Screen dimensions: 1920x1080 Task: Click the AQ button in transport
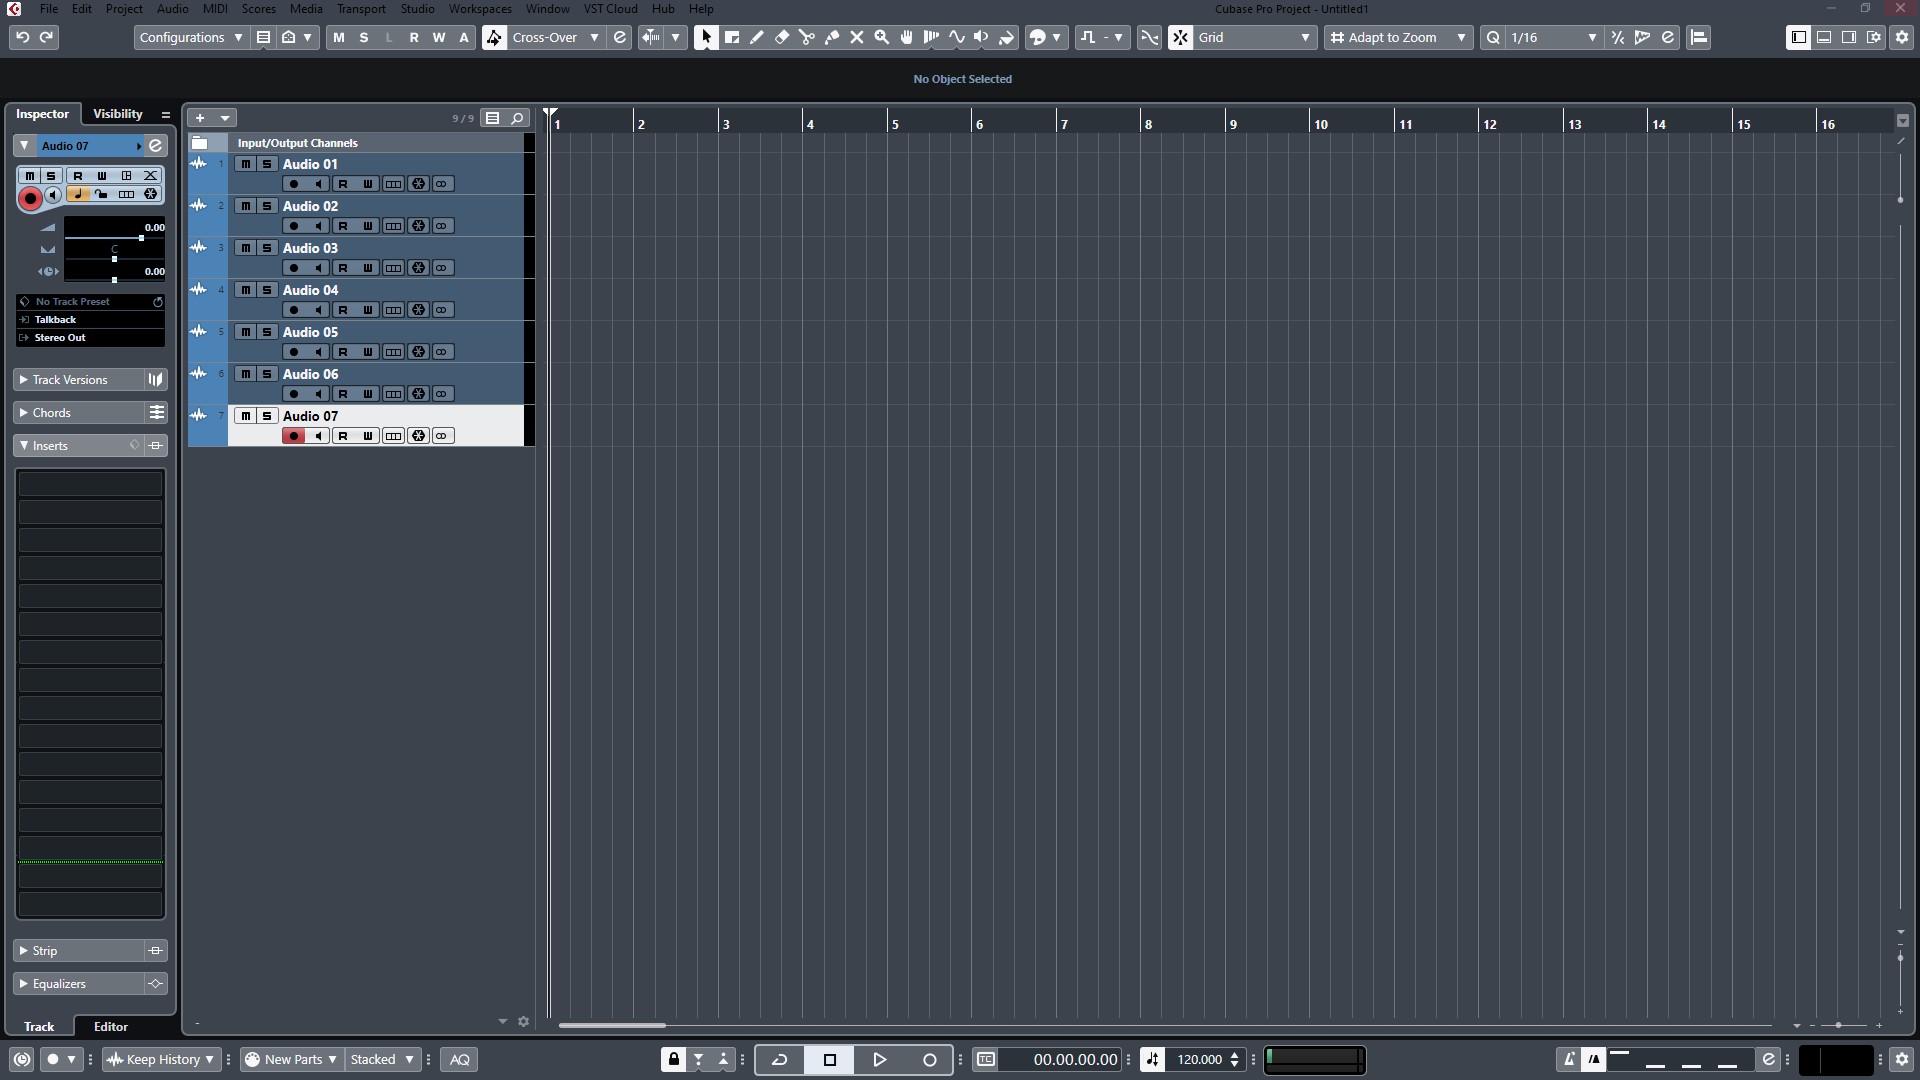click(x=459, y=1059)
